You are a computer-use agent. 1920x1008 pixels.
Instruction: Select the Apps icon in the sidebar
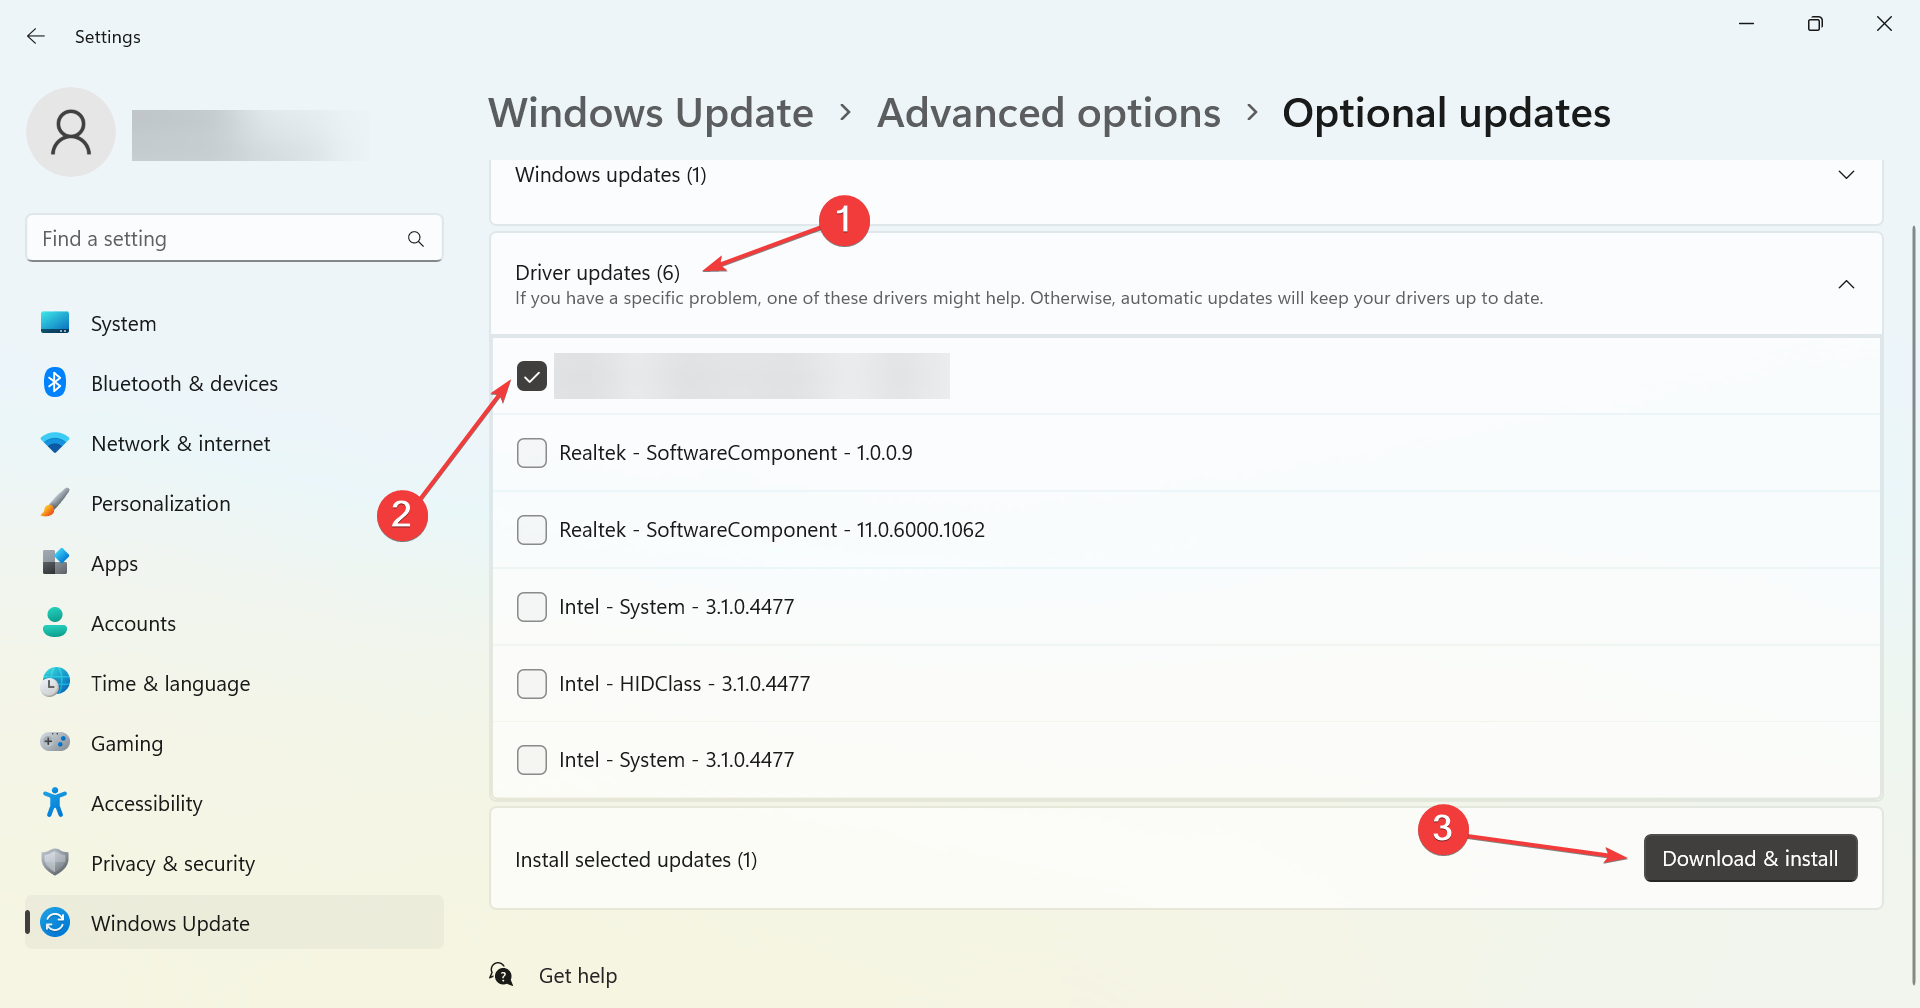[x=54, y=562]
